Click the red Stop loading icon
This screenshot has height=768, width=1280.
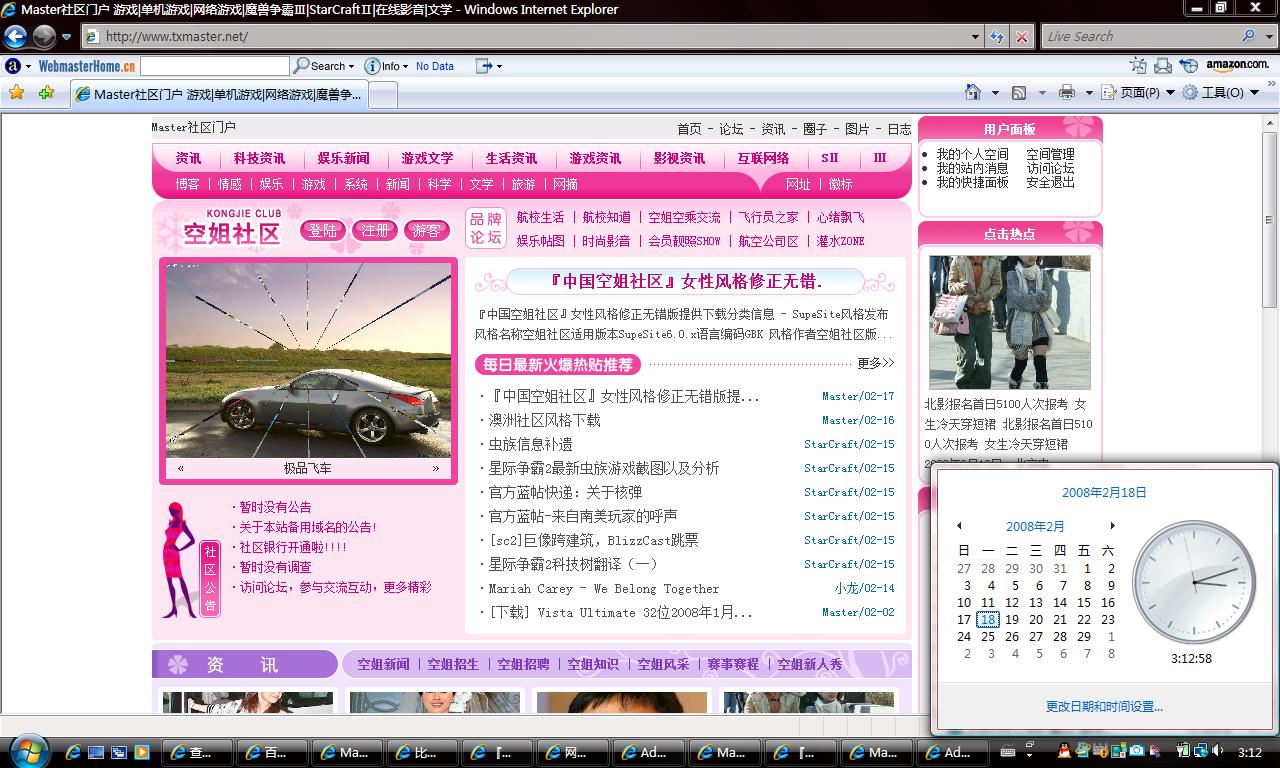[x=1021, y=37]
